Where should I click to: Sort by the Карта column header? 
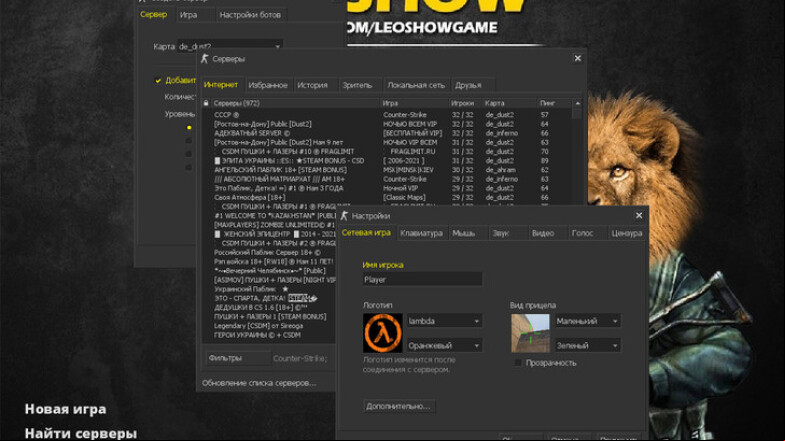pos(509,103)
